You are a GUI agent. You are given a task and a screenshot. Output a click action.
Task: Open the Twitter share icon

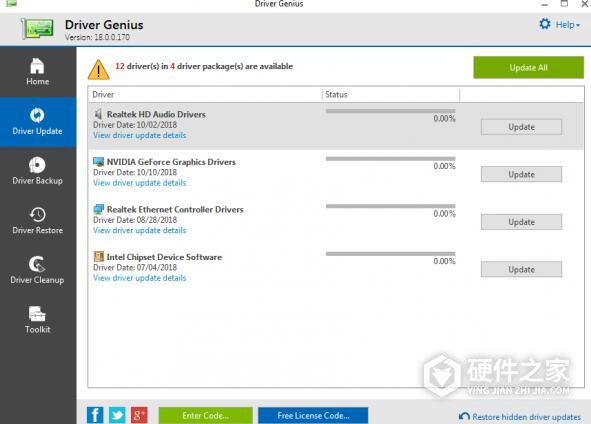click(117, 415)
